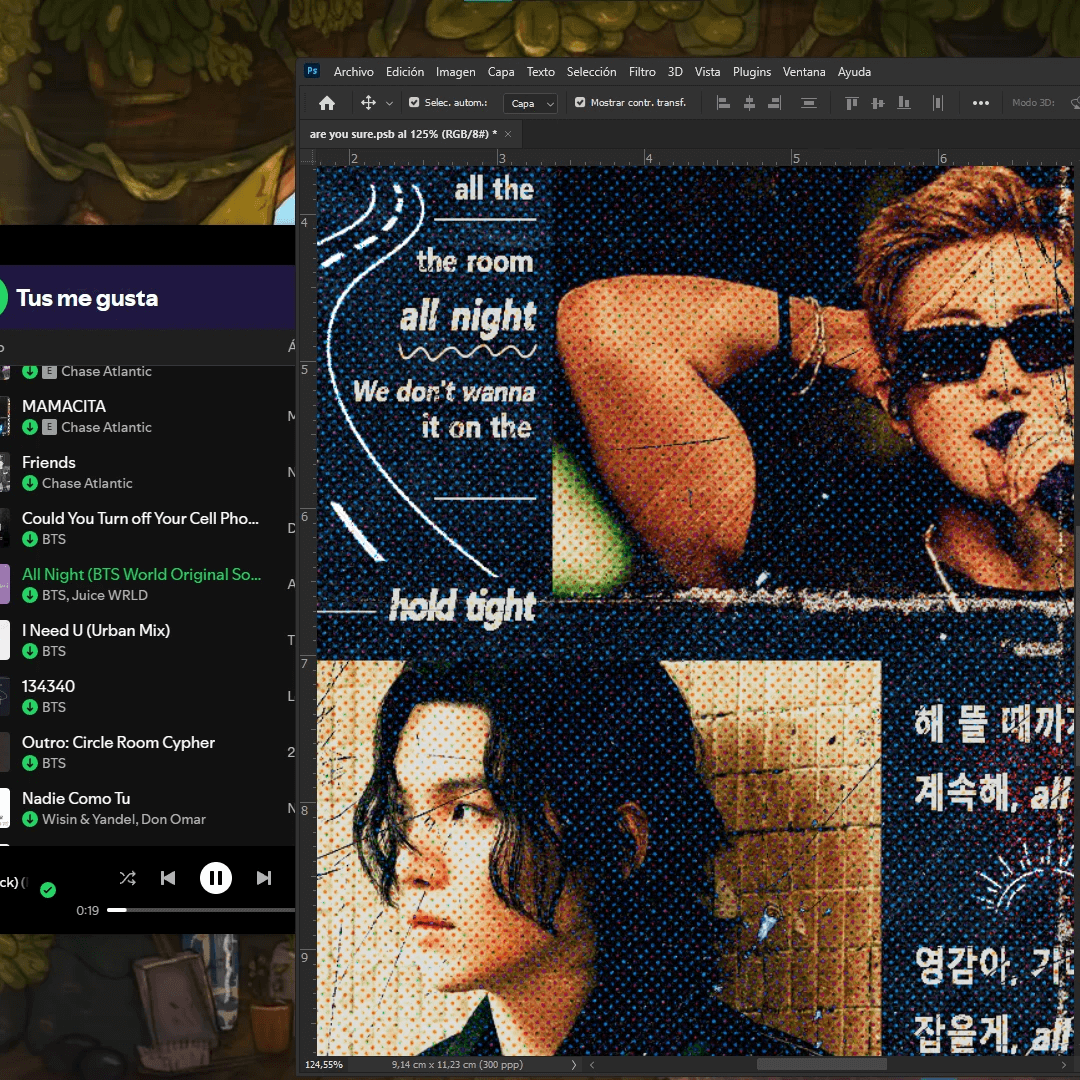This screenshot has width=1080, height=1080.
Task: Select All Night (BTS World Original) track
Action: [142, 574]
